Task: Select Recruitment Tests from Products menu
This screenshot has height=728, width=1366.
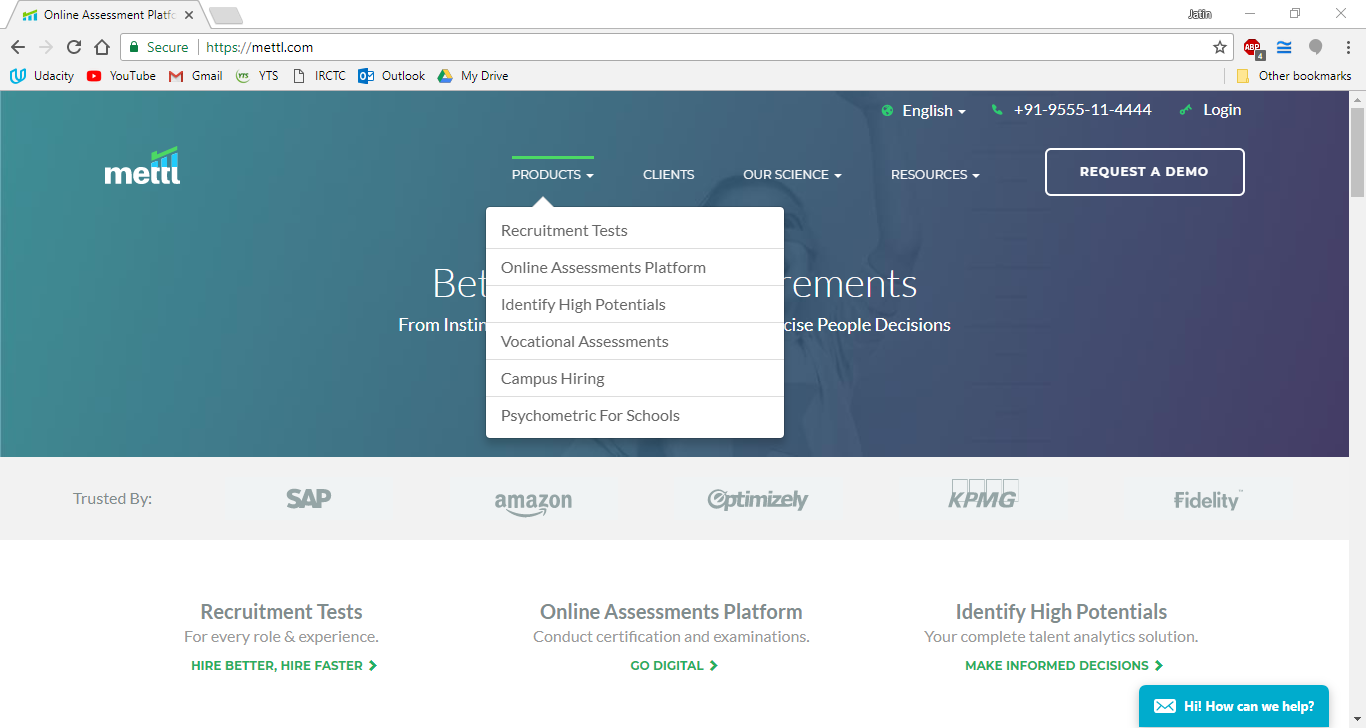Action: 635,230
